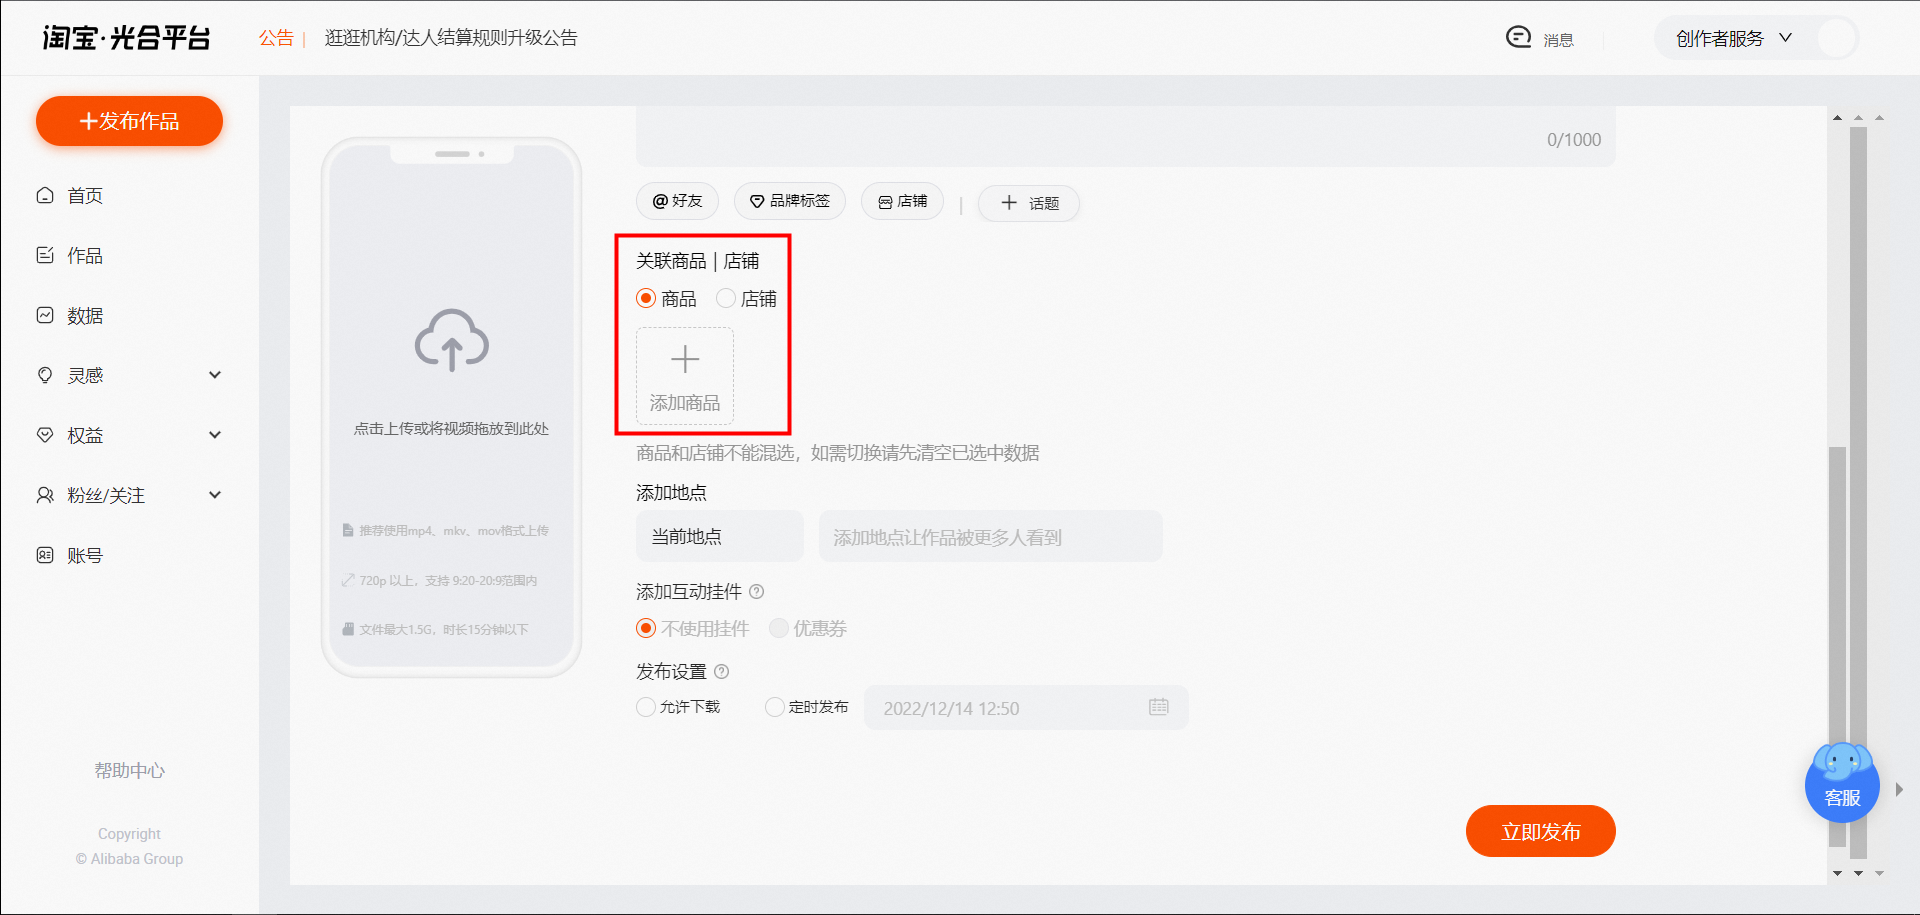This screenshot has height=915, width=1920.
Task: Open the 帮助中心 help center link
Action: point(129,771)
